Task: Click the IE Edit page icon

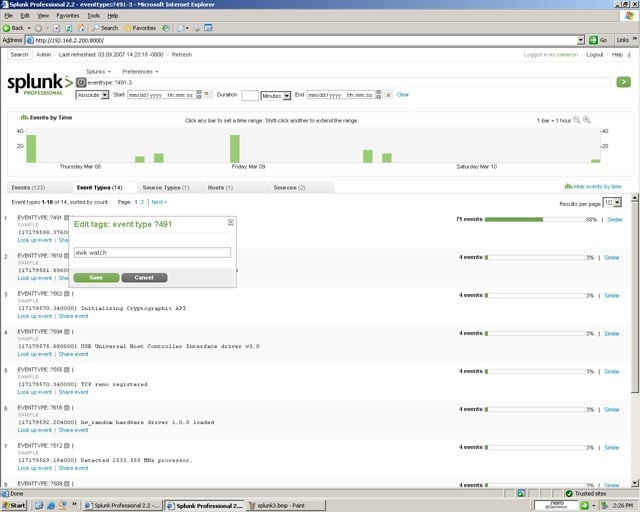Action: point(208,28)
